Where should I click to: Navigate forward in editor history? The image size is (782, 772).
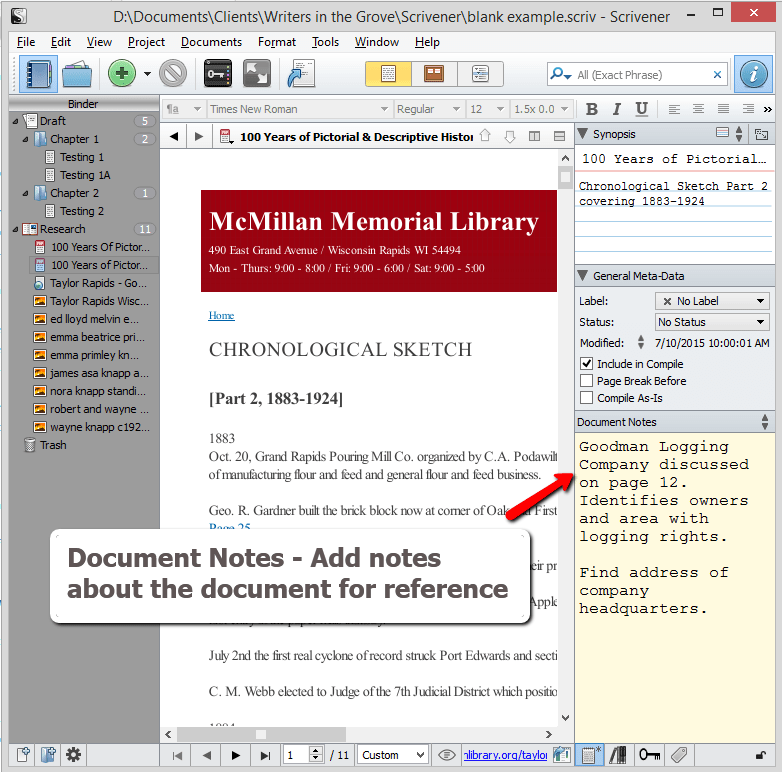(x=198, y=136)
